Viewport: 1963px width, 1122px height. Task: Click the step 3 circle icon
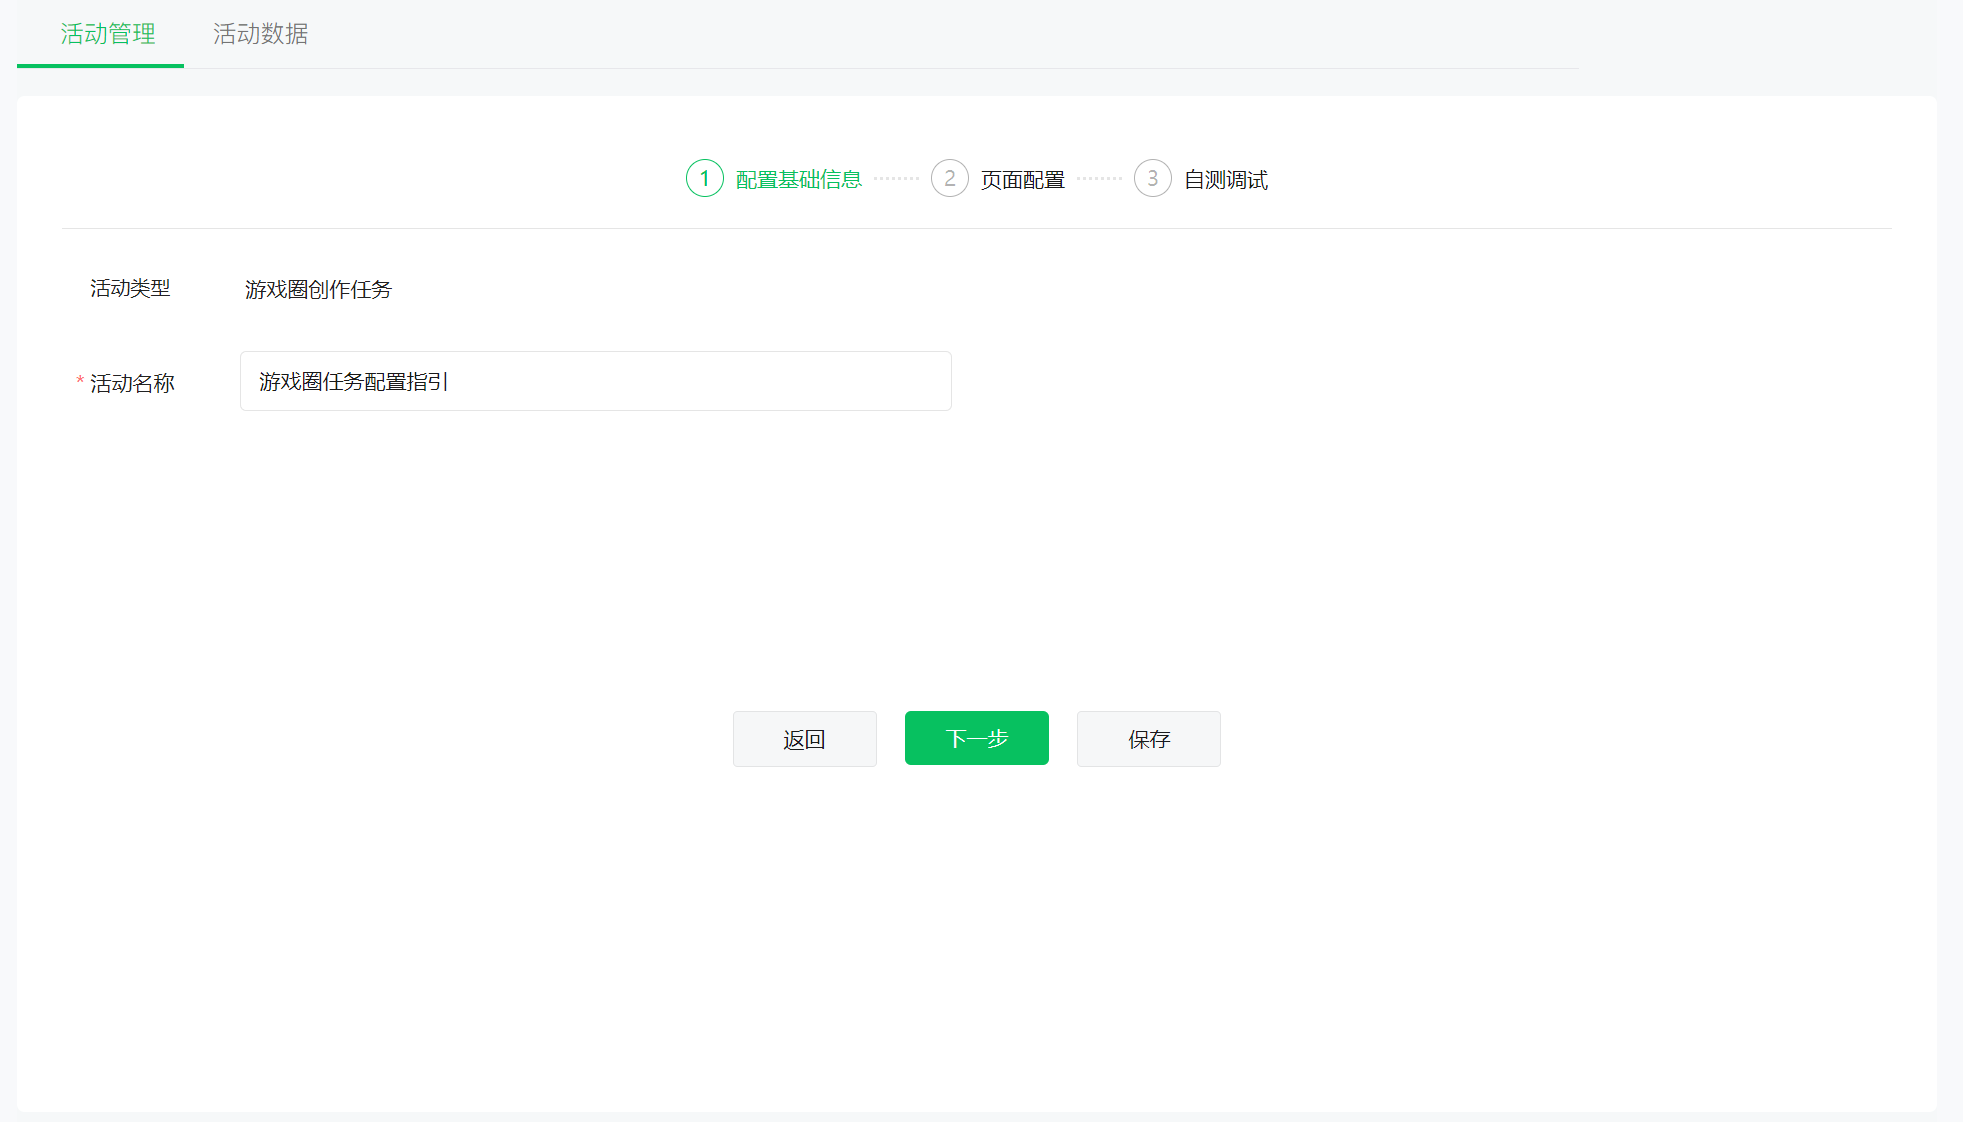coord(1153,178)
